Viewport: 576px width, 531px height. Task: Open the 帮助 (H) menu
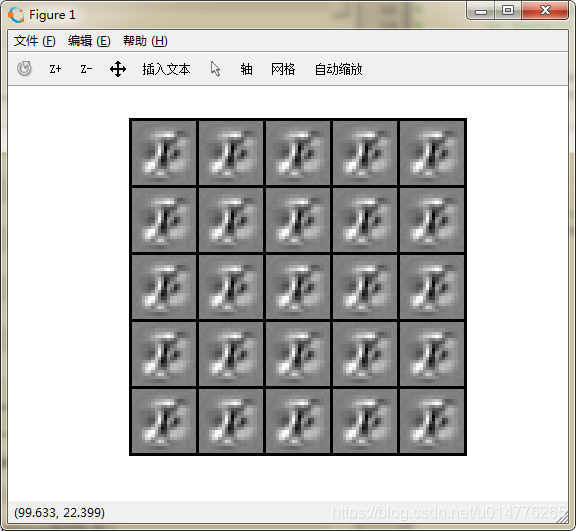[145, 41]
